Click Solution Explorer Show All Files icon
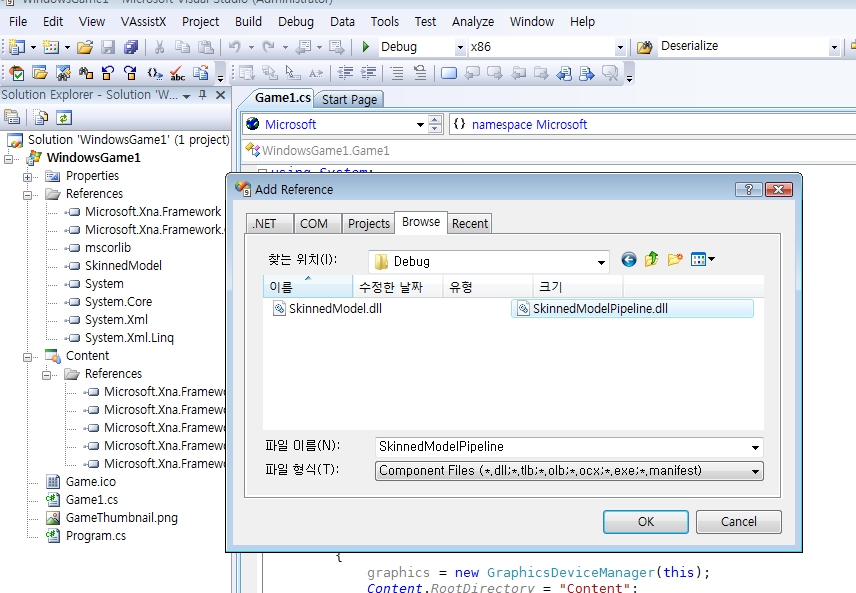This screenshot has height=593, width=856. (41, 117)
